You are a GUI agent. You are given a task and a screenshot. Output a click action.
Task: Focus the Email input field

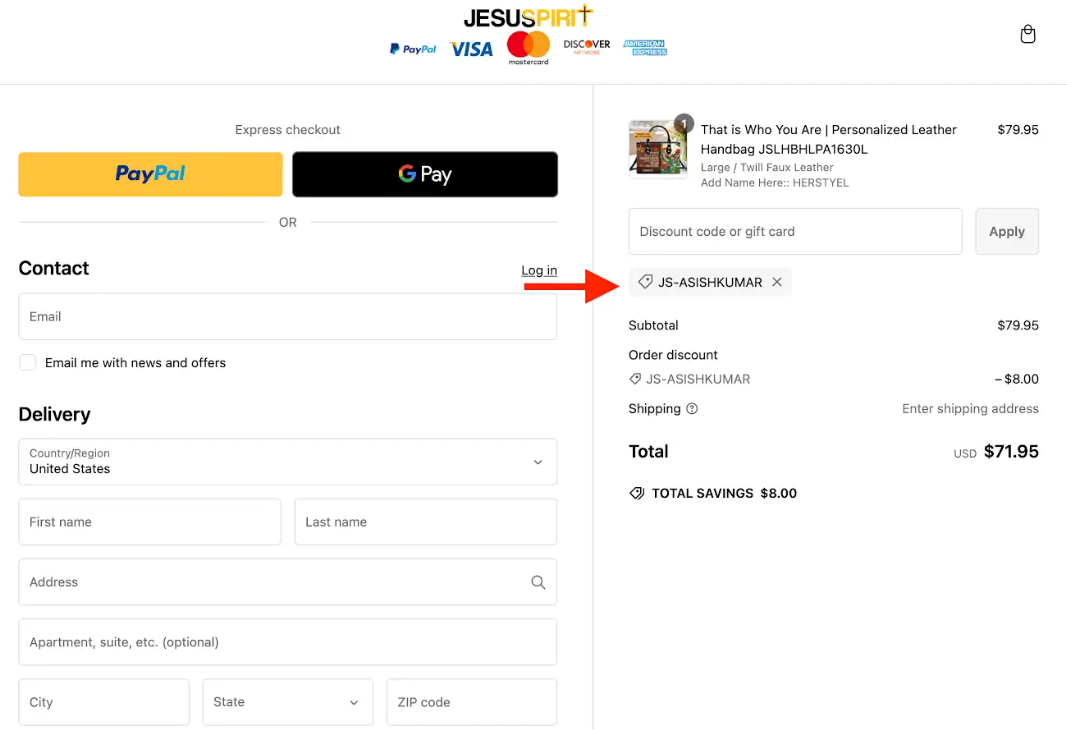287,317
